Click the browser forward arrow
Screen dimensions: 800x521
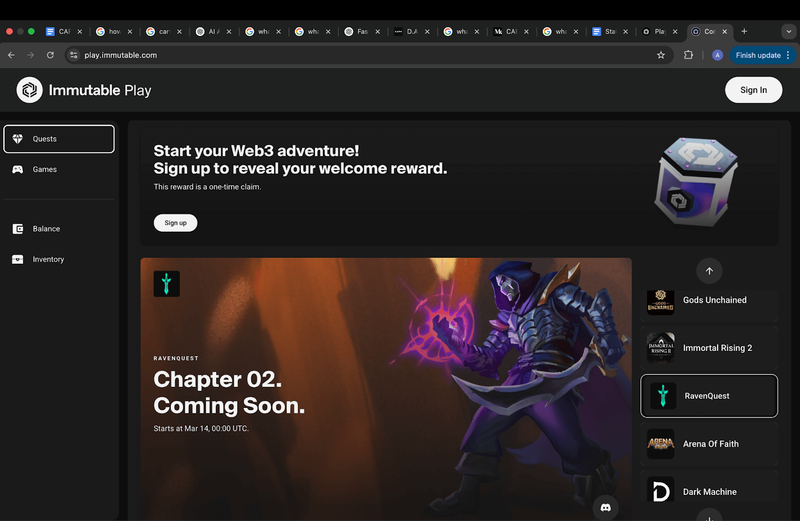click(31, 55)
